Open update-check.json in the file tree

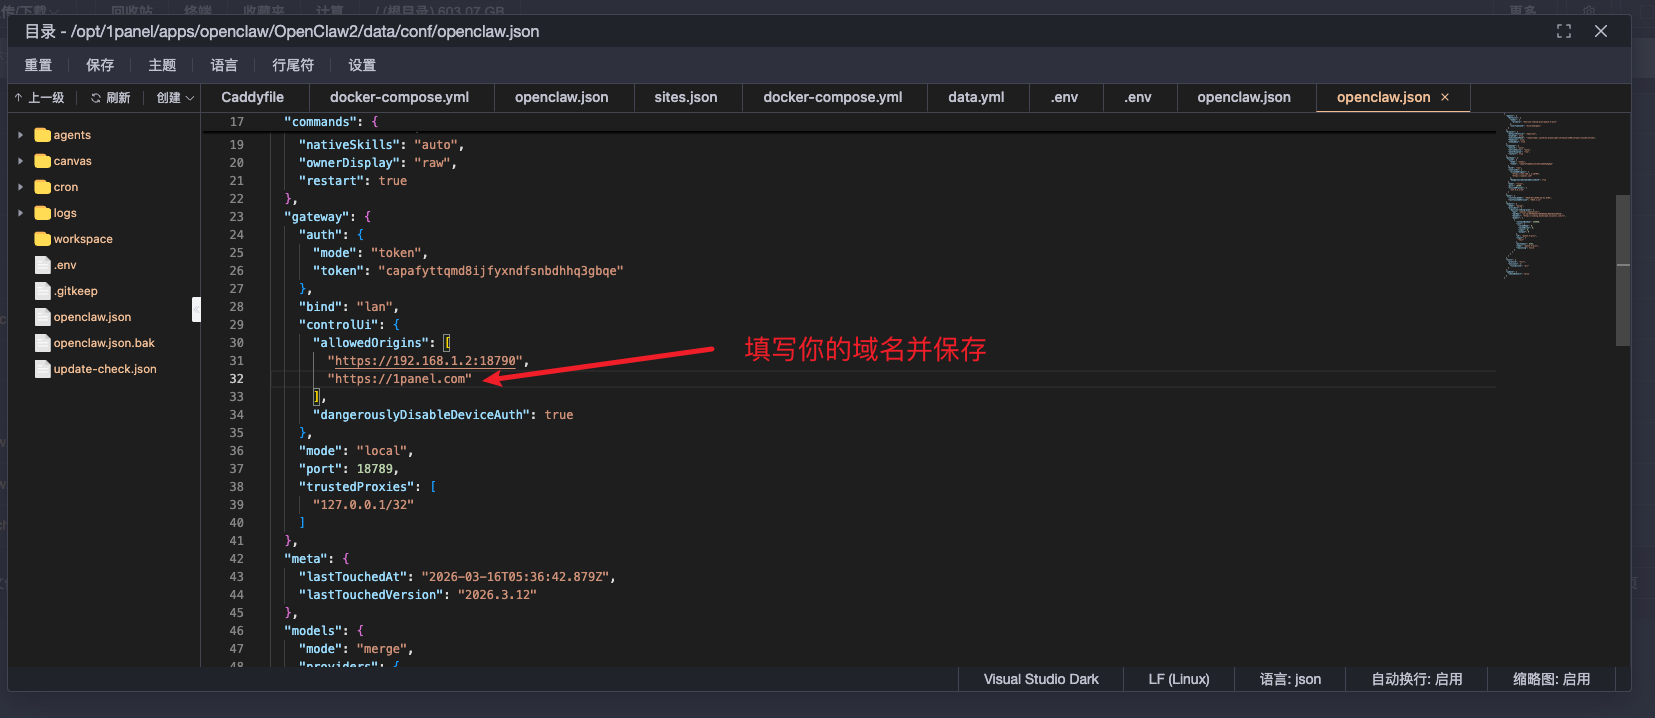(x=104, y=369)
